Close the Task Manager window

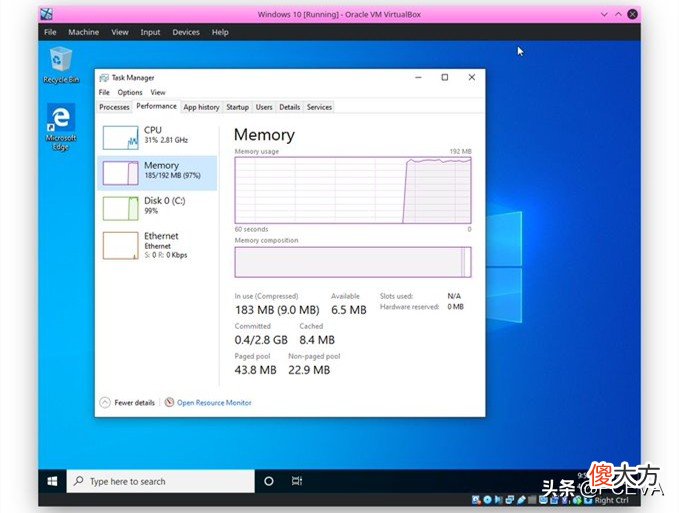pyautogui.click(x=472, y=77)
